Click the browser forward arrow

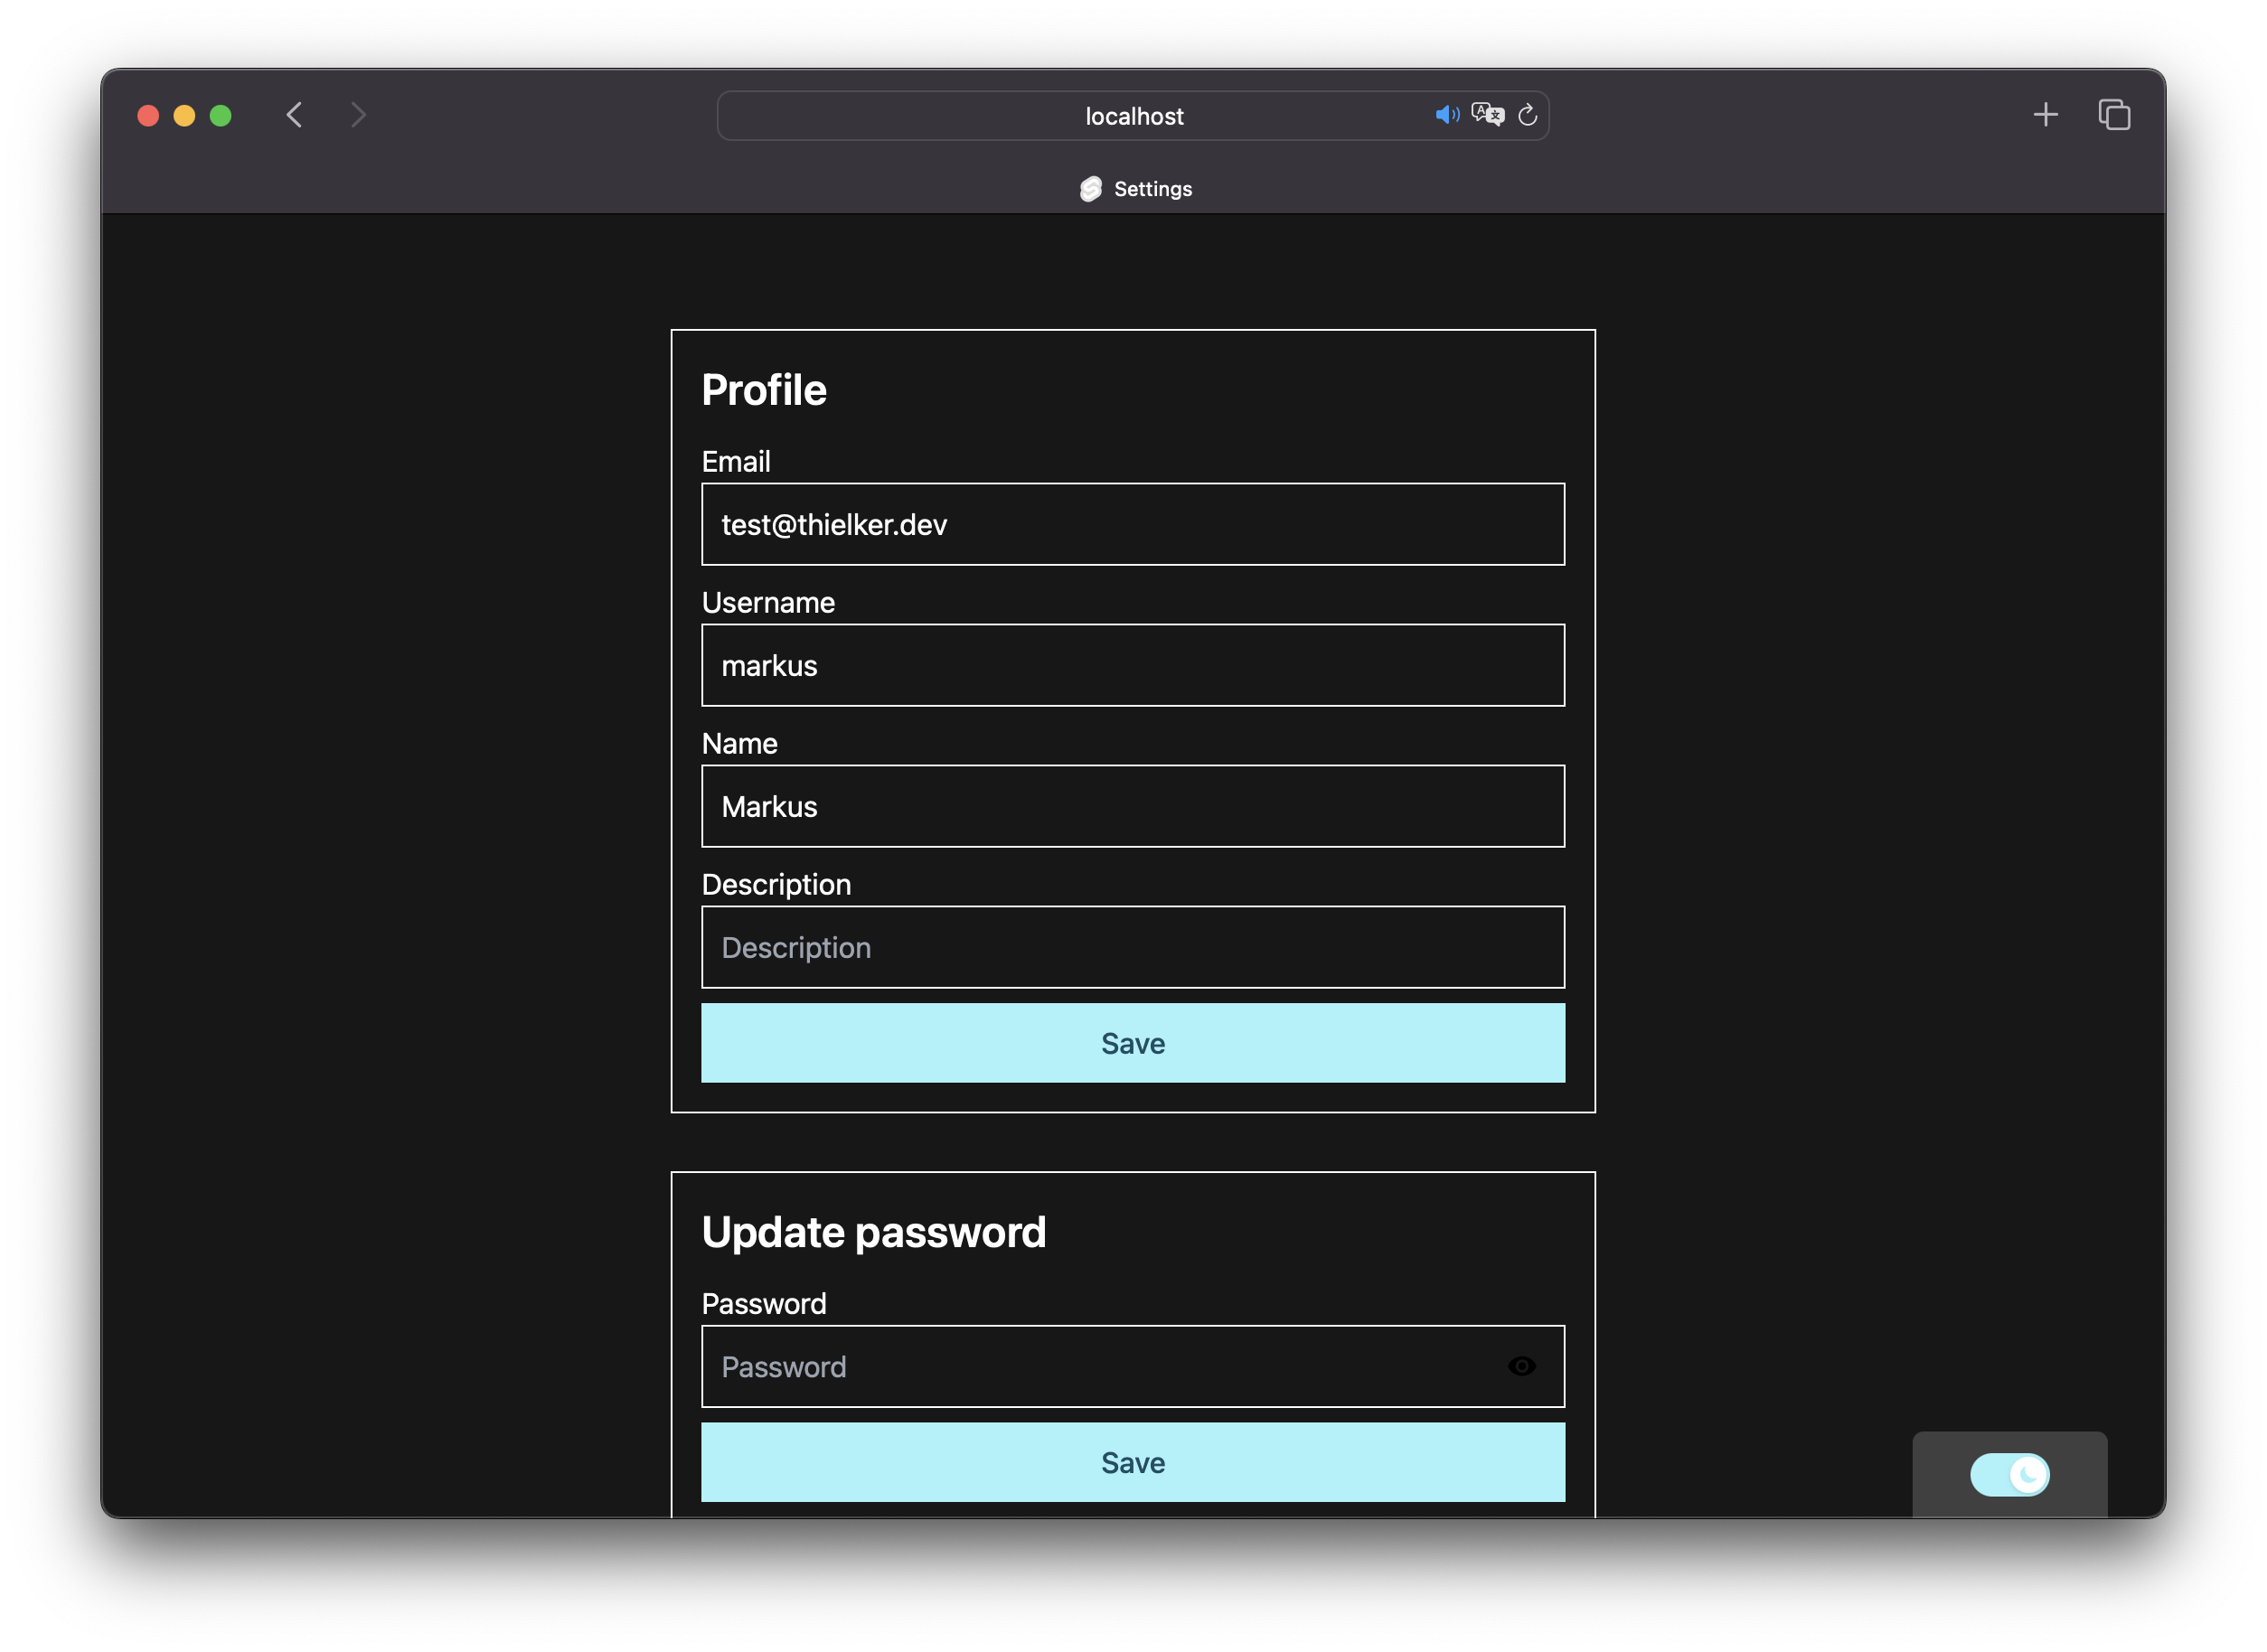(x=358, y=115)
